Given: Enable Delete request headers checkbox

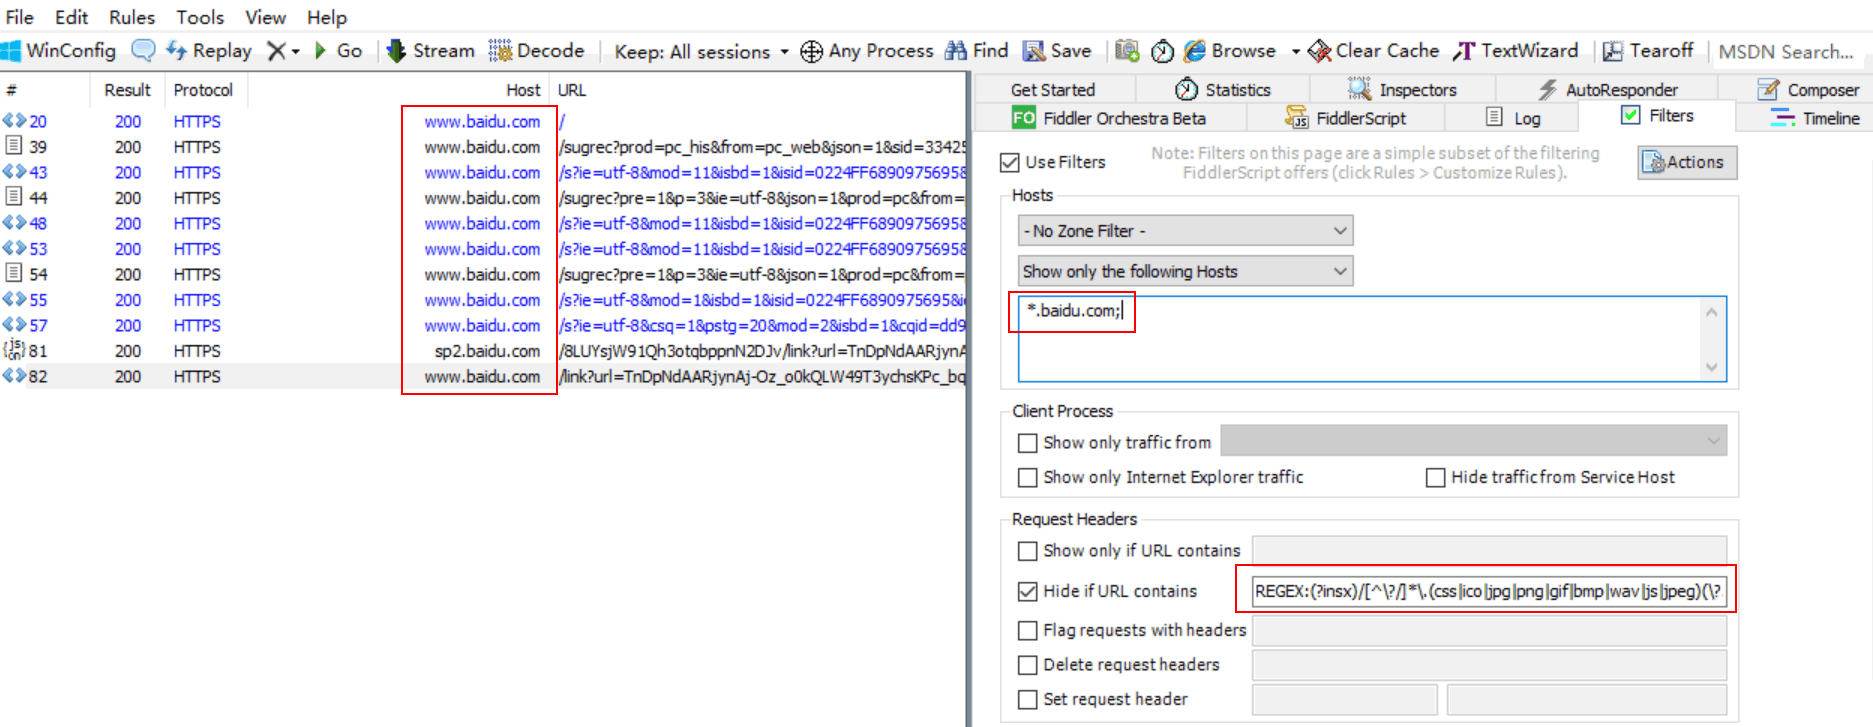Looking at the screenshot, I should (x=1027, y=665).
